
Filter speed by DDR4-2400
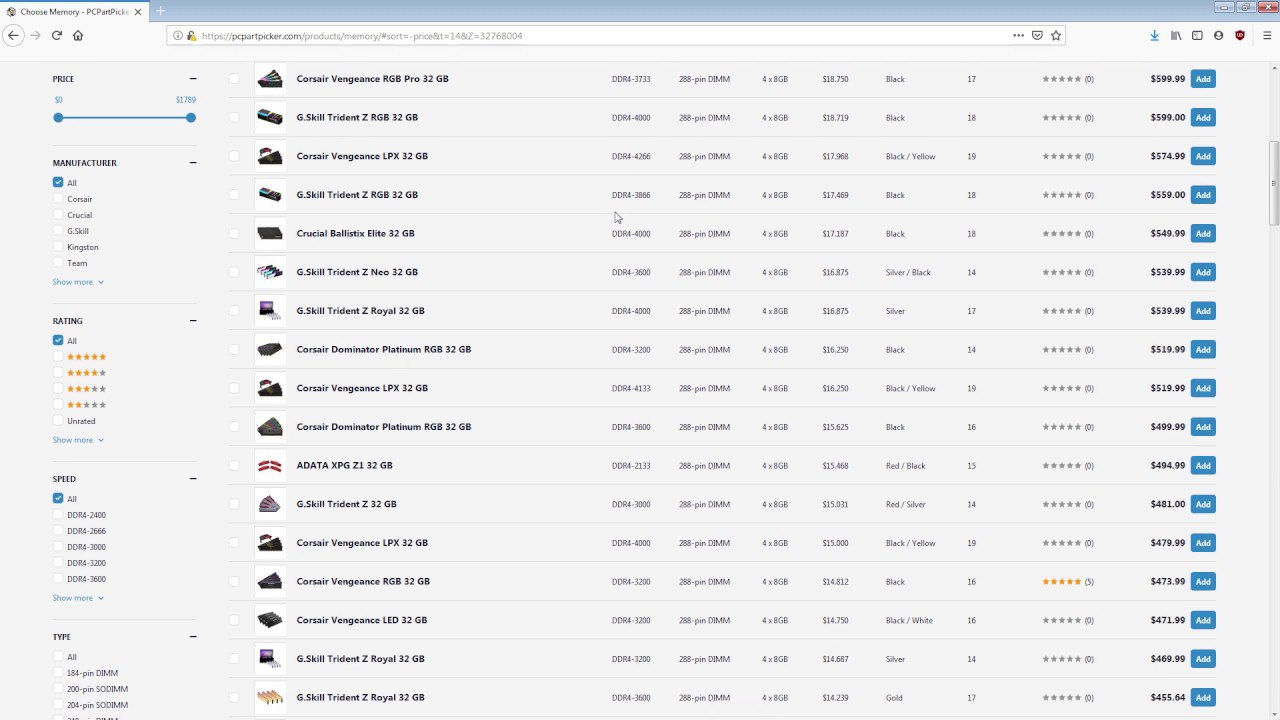click(x=58, y=515)
